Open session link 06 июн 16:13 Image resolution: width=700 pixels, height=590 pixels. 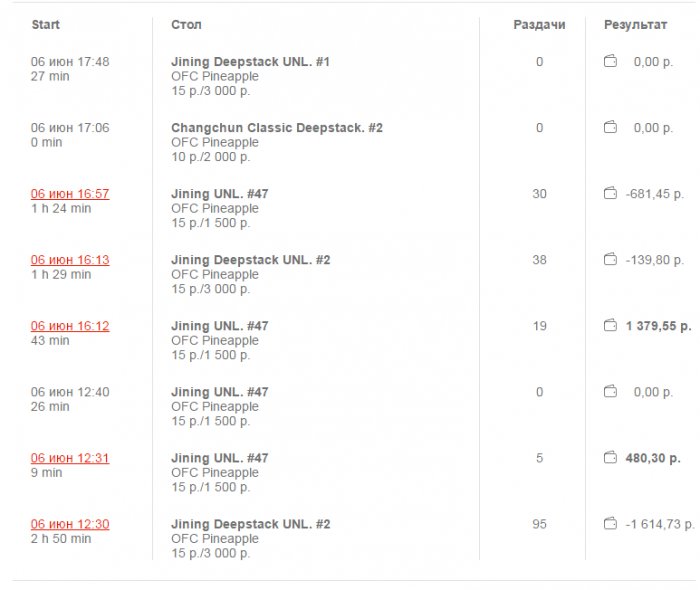click(70, 260)
